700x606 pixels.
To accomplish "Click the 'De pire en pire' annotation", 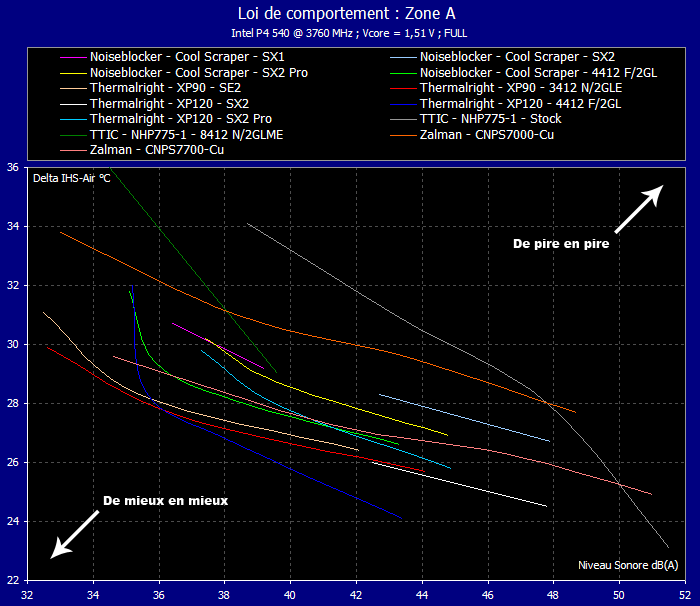I will click(x=561, y=244).
